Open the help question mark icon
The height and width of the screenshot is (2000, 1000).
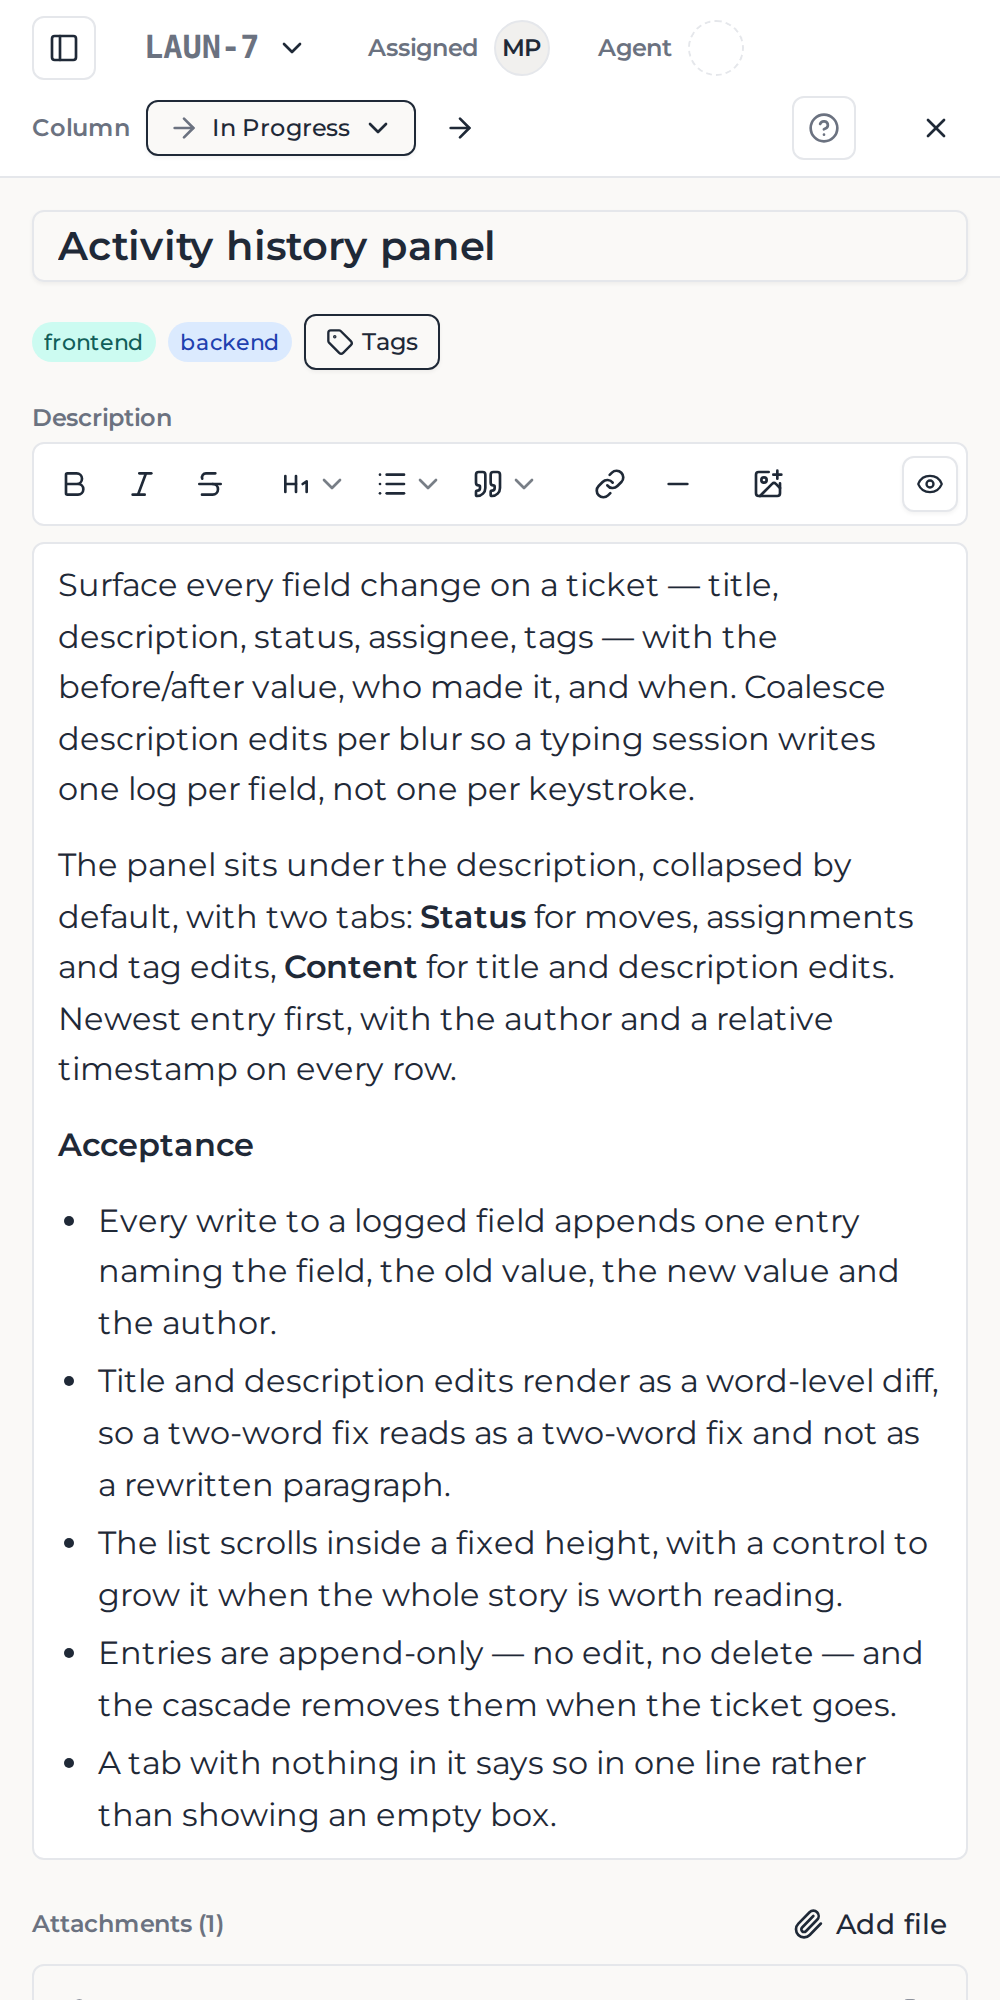tap(824, 128)
